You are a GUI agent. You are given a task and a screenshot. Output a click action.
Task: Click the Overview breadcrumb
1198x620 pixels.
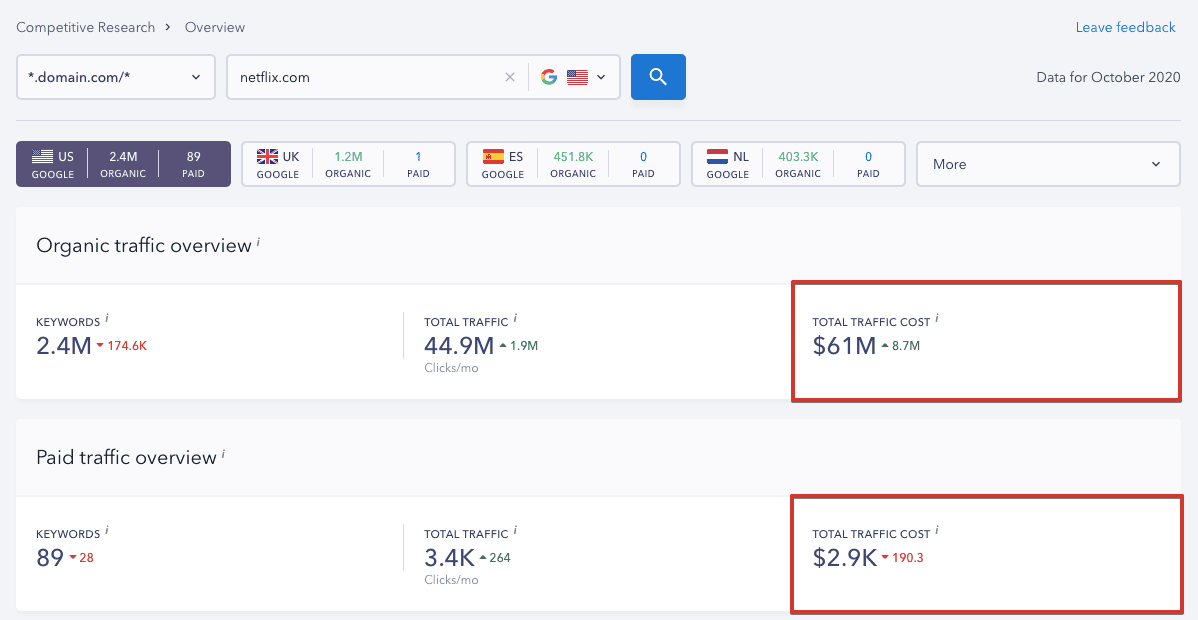pyautogui.click(x=215, y=28)
